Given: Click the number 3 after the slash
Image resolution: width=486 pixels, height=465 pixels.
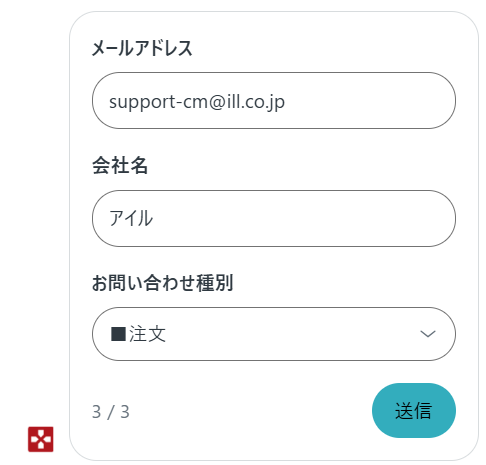Looking at the screenshot, I should (x=125, y=412).
